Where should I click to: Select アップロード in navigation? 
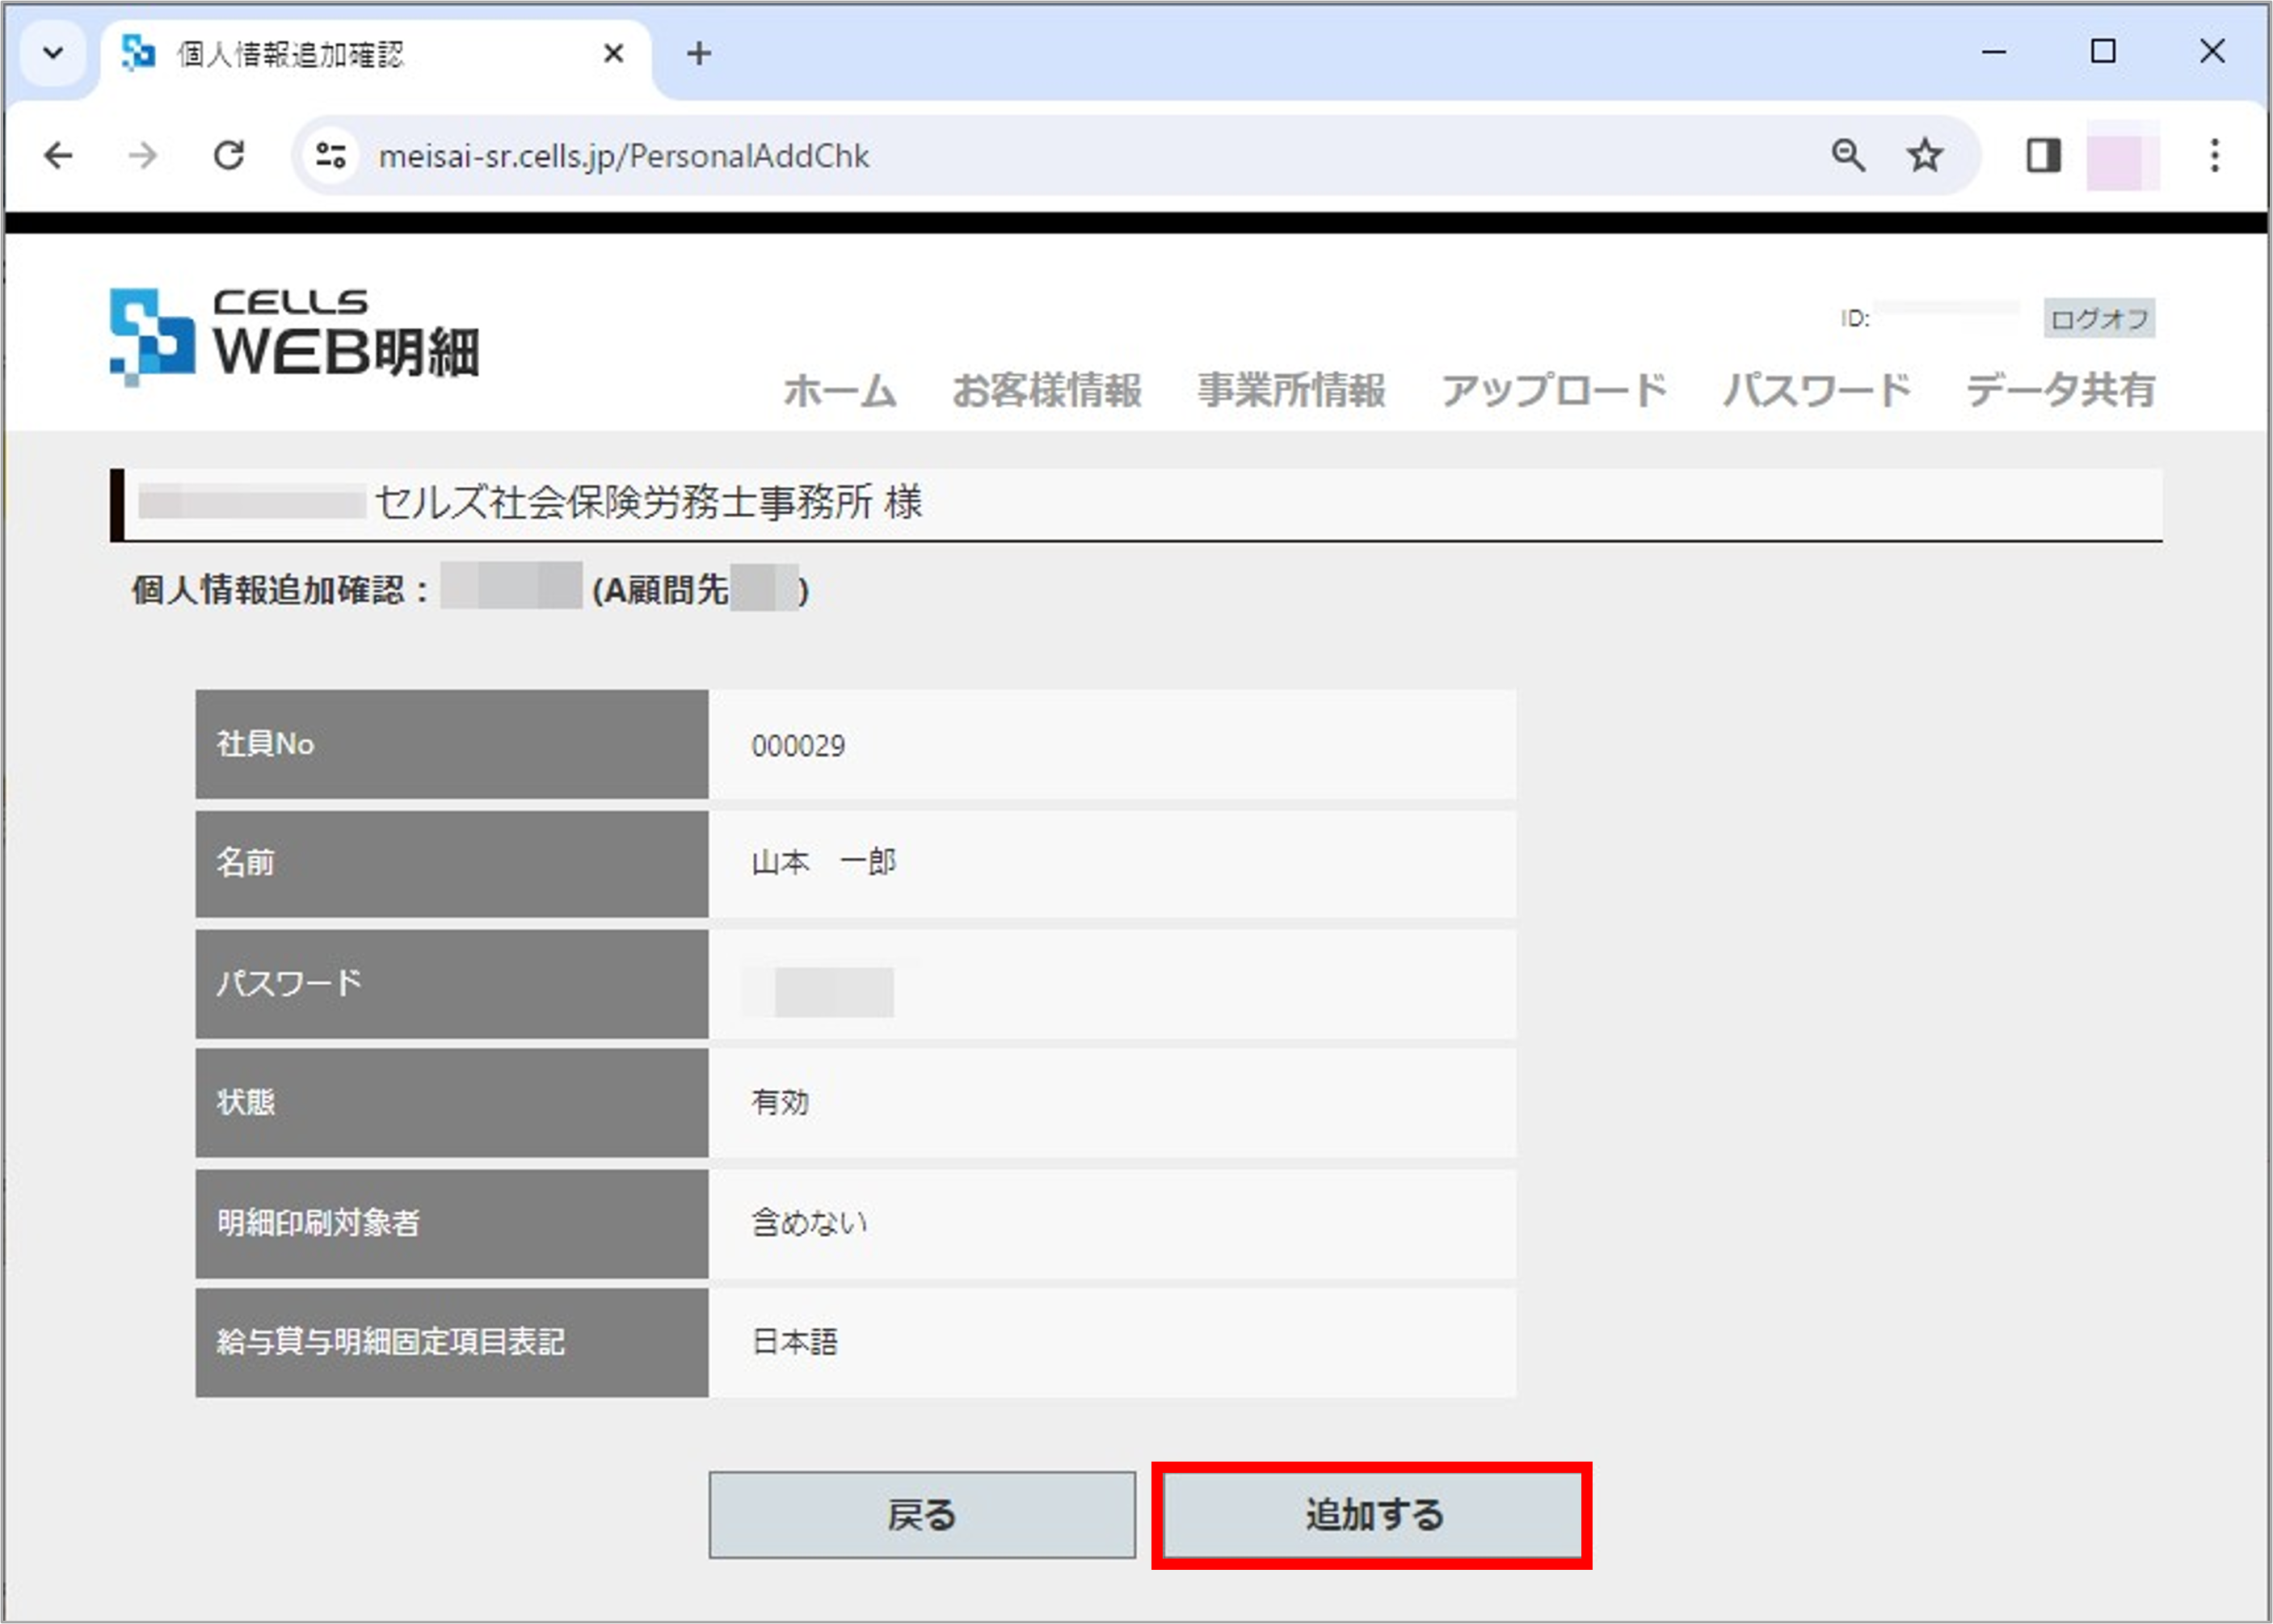click(x=1553, y=390)
